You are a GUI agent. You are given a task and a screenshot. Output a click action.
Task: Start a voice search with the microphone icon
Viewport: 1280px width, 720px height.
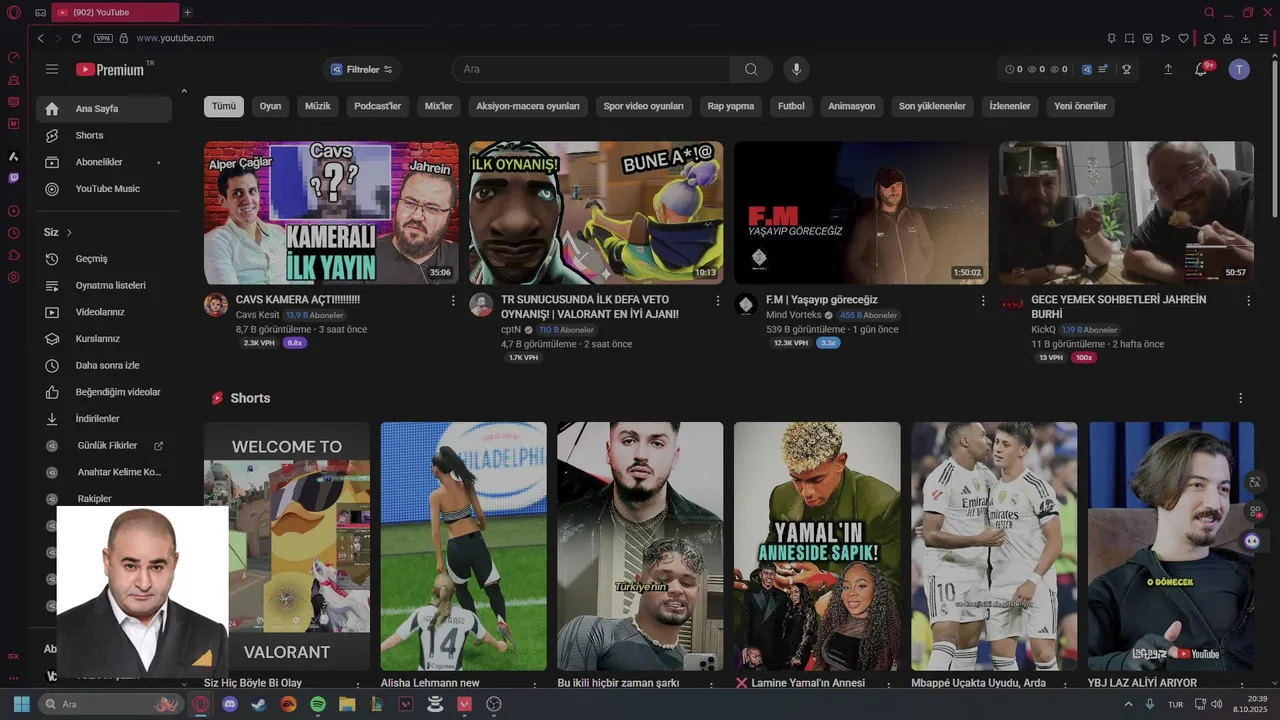[x=797, y=69]
